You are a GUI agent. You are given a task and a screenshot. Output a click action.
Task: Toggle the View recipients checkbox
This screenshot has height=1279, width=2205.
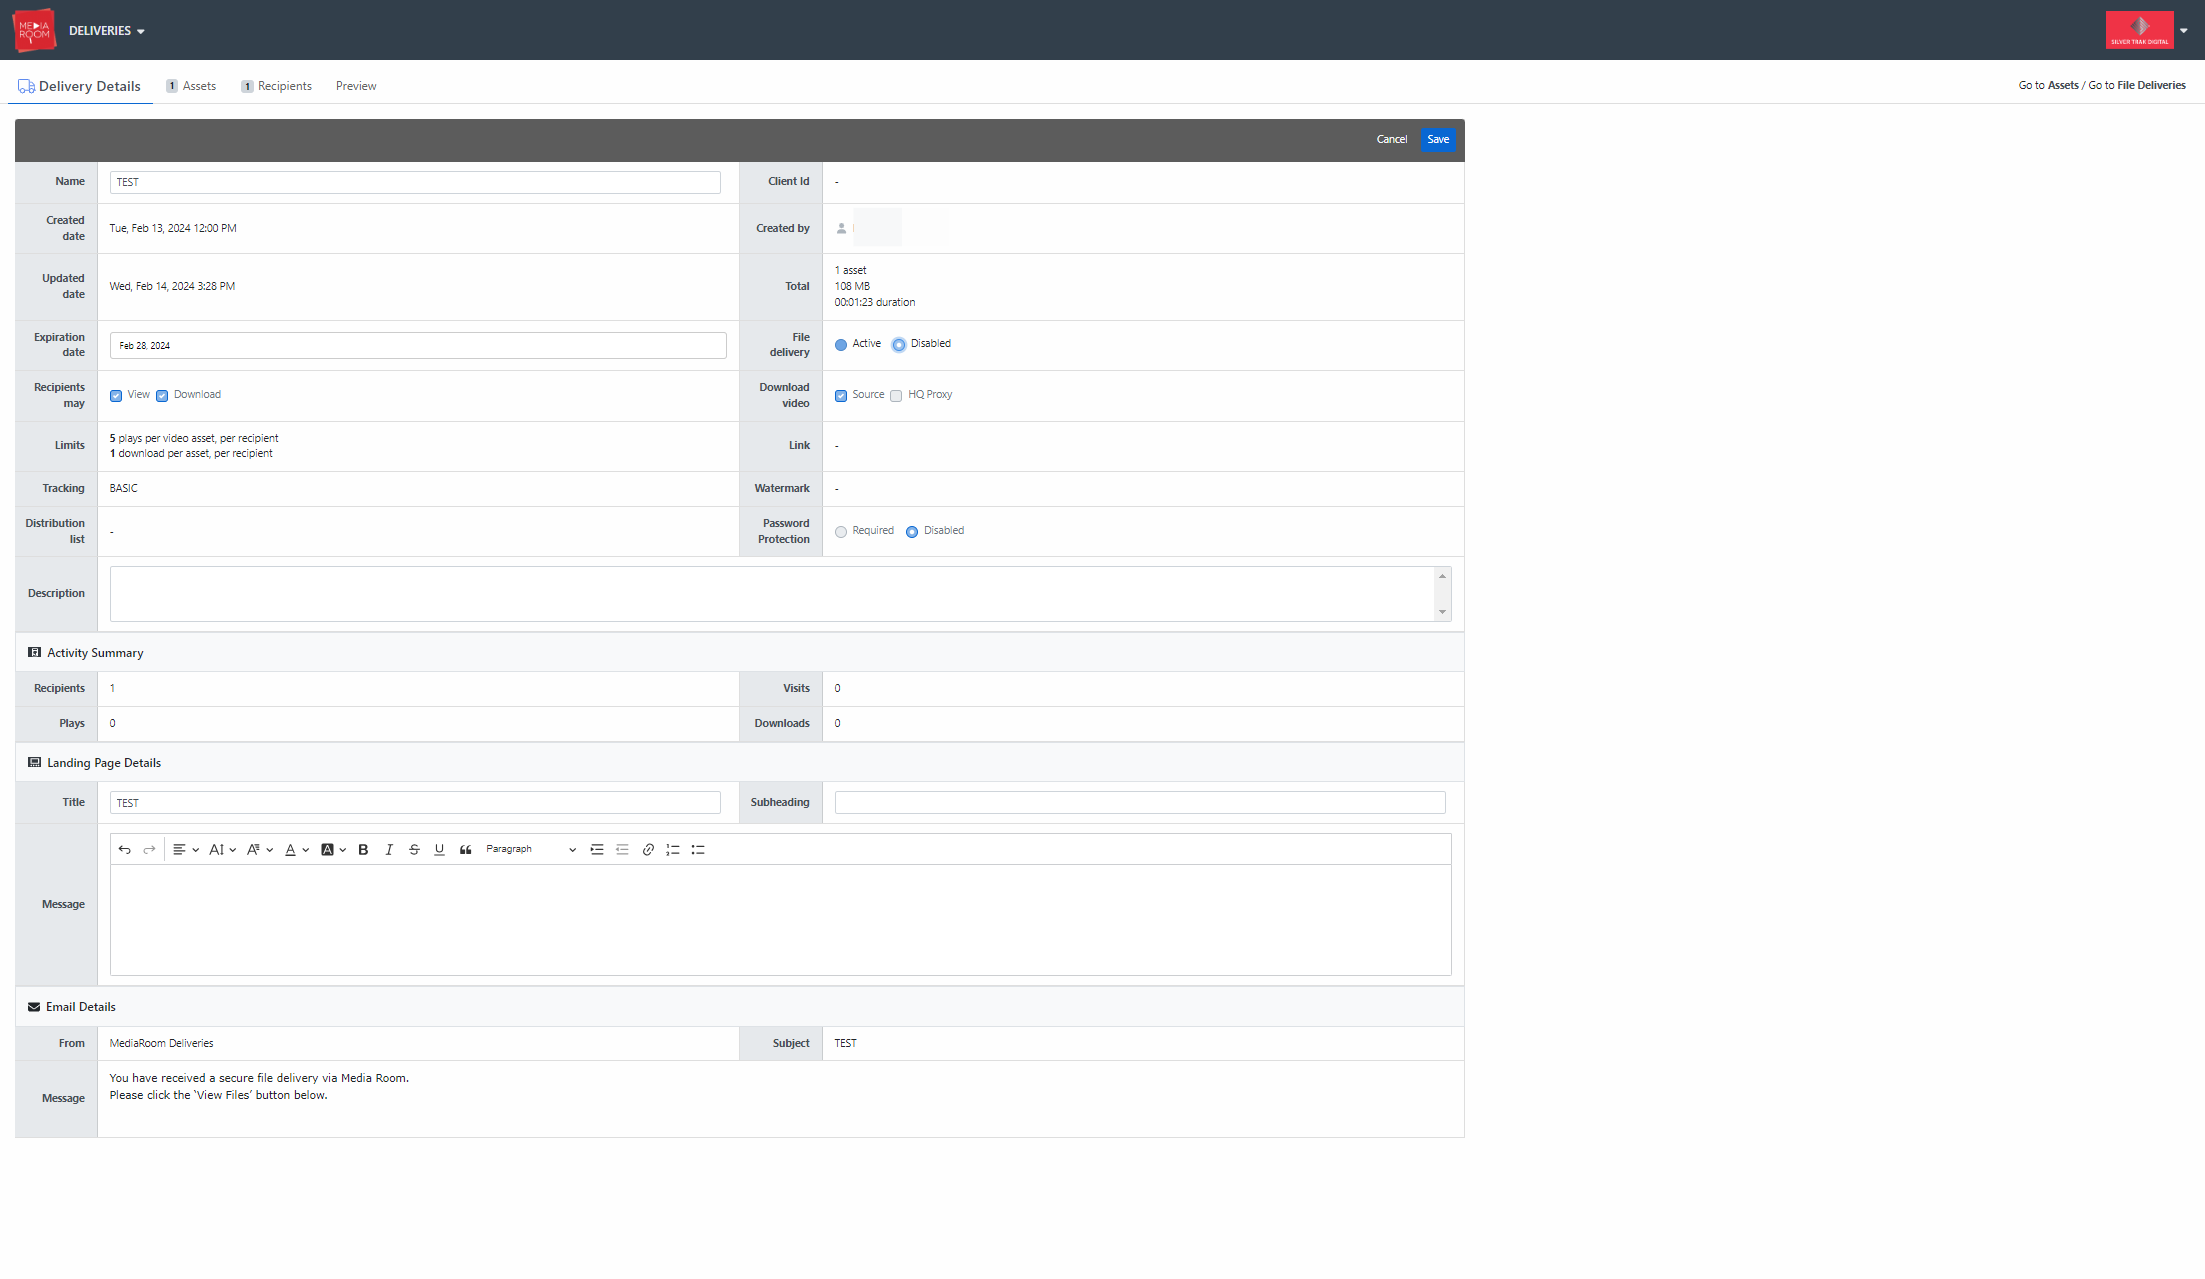coord(116,396)
